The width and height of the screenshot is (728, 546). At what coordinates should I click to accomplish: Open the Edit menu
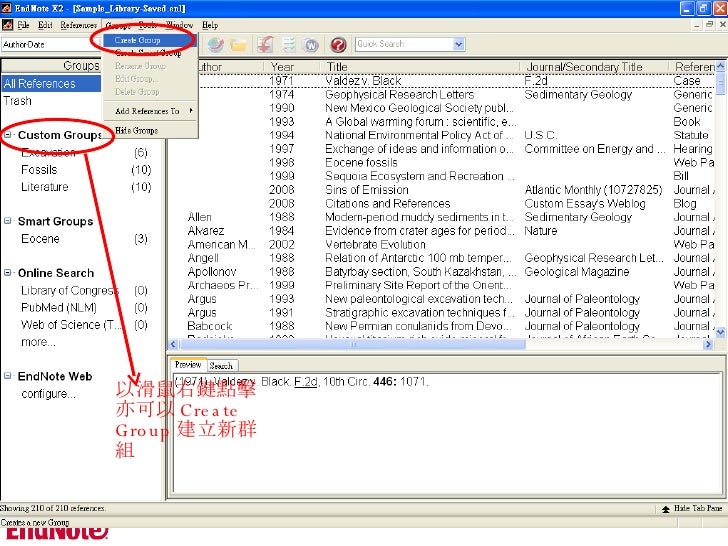45,25
